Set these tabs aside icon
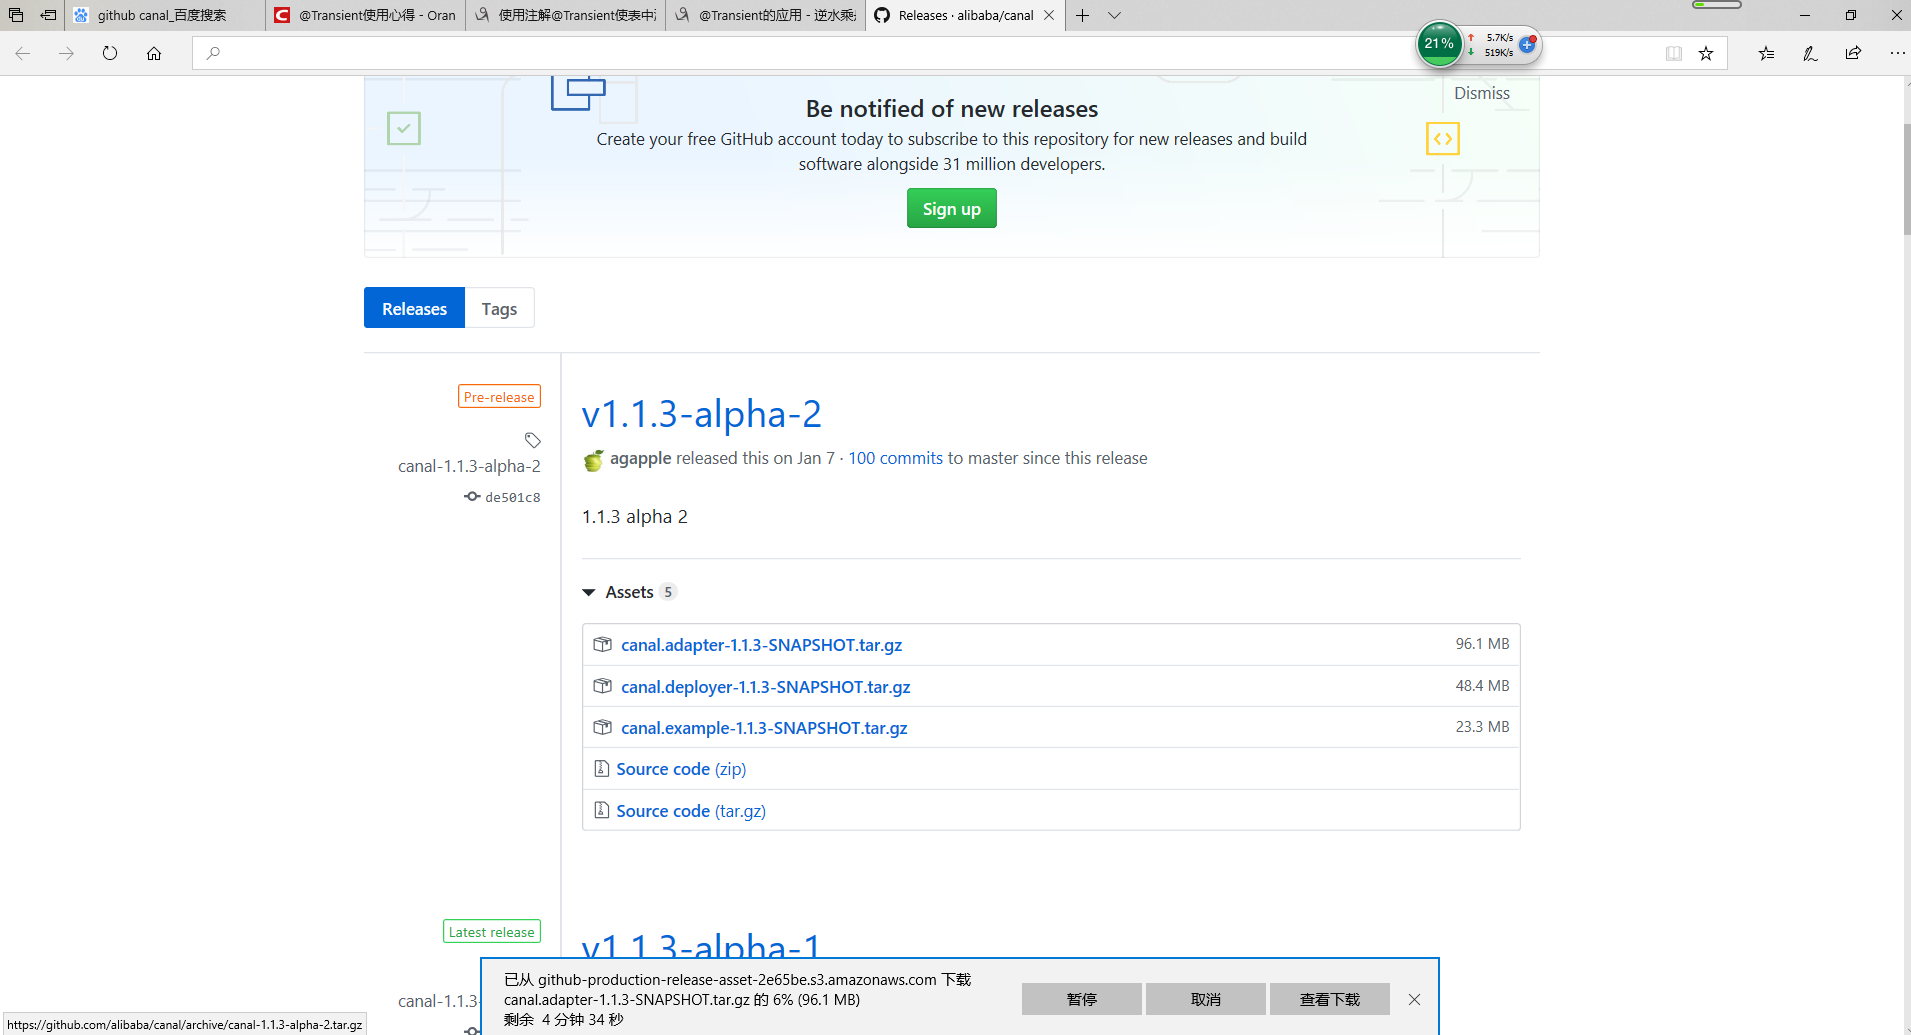This screenshot has width=1911, height=1035. point(48,15)
